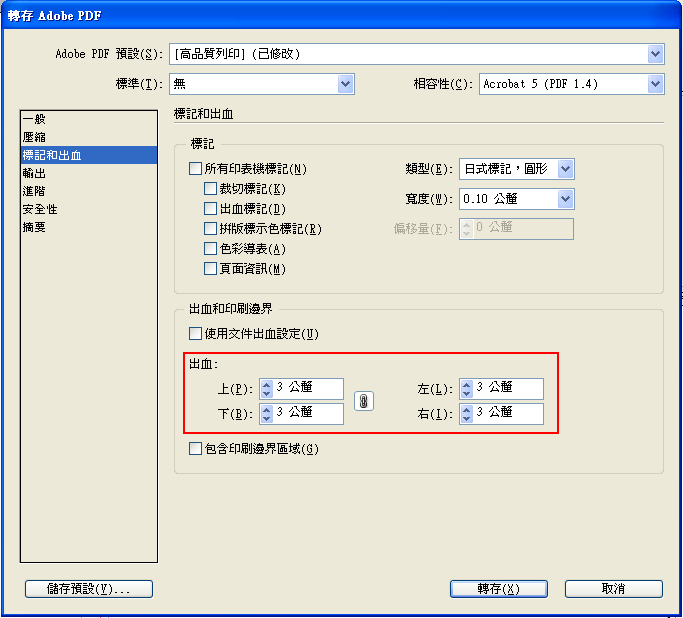
Task: Open the 標準 dropdown
Action: (x=262, y=84)
